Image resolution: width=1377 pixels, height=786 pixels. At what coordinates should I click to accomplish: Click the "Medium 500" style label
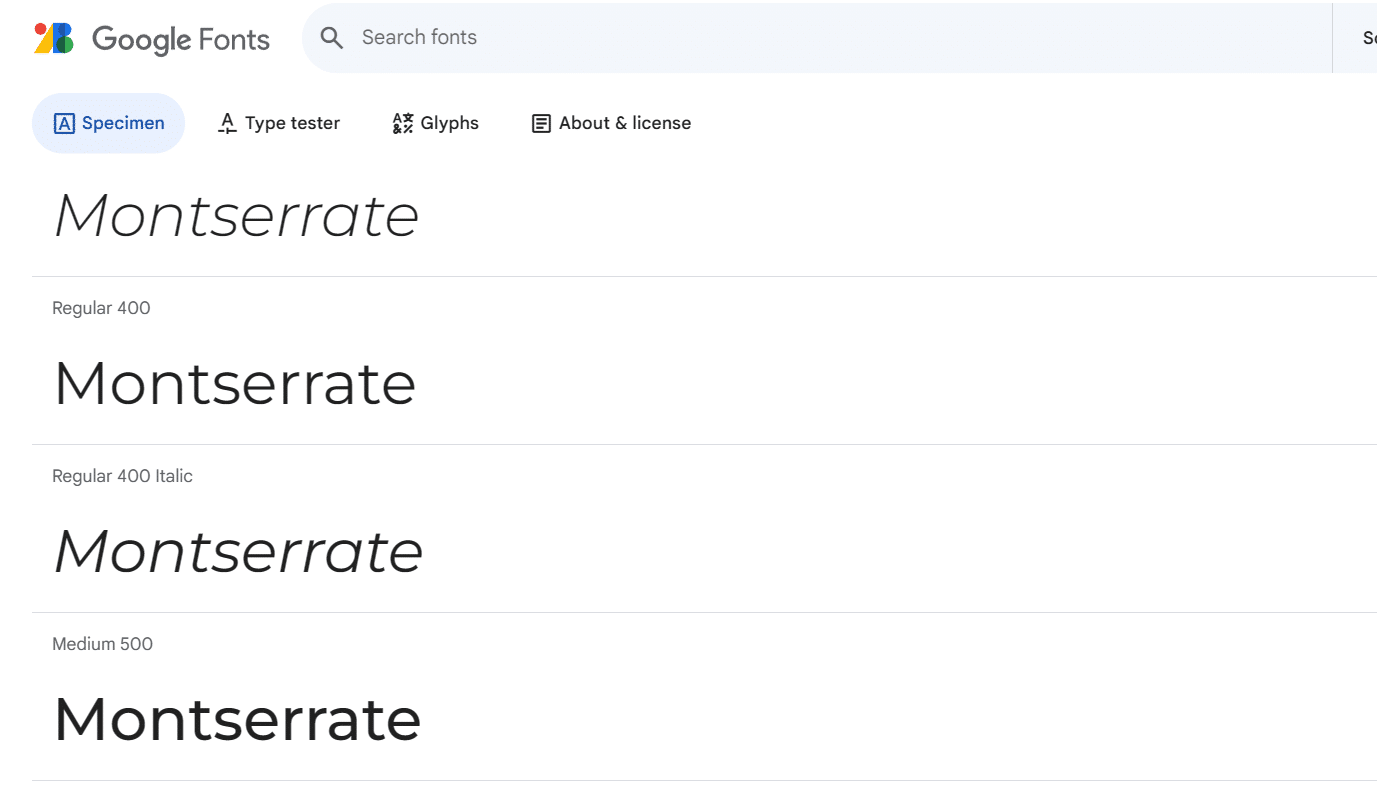tap(102, 644)
